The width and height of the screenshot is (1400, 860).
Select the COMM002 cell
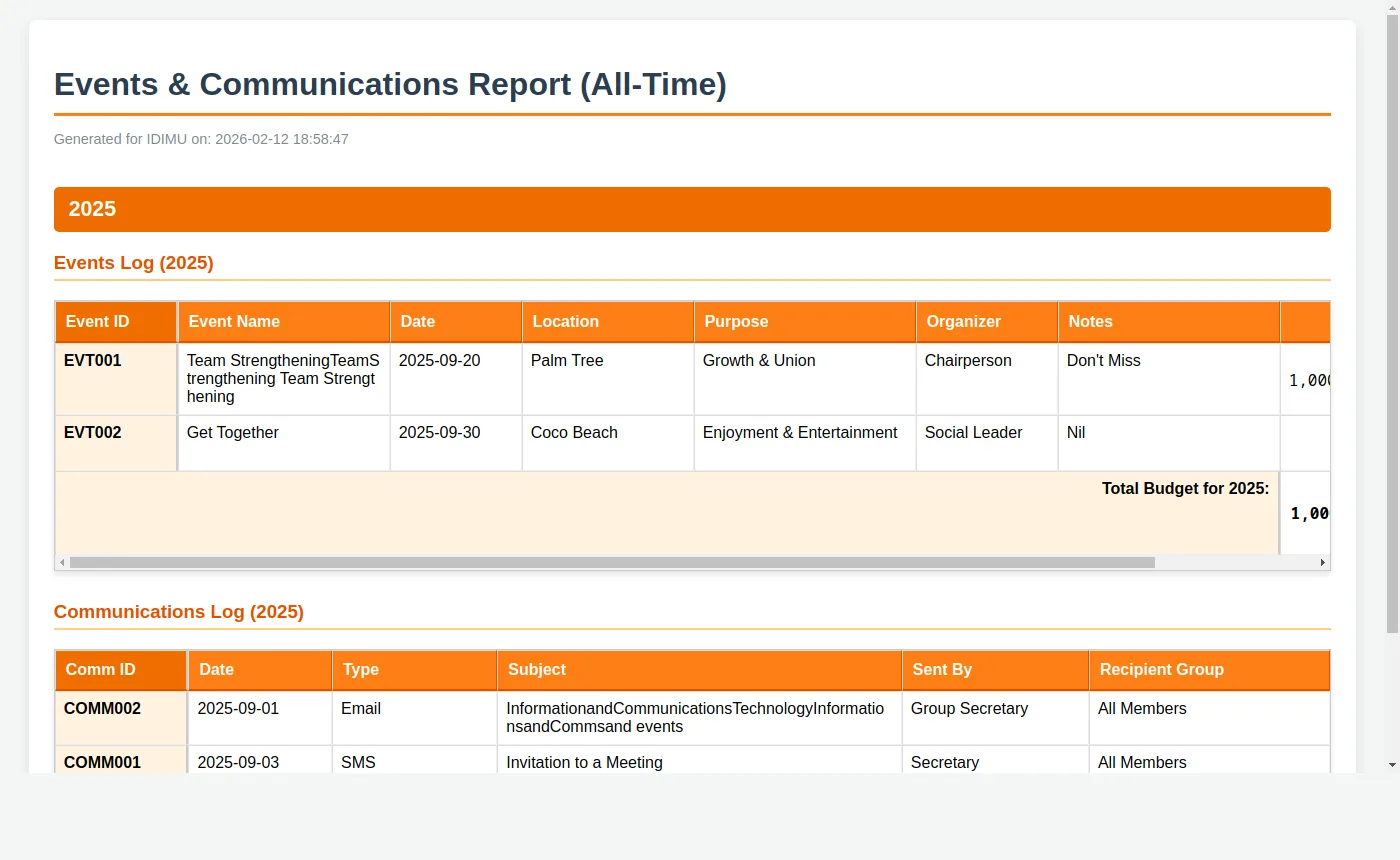point(121,718)
